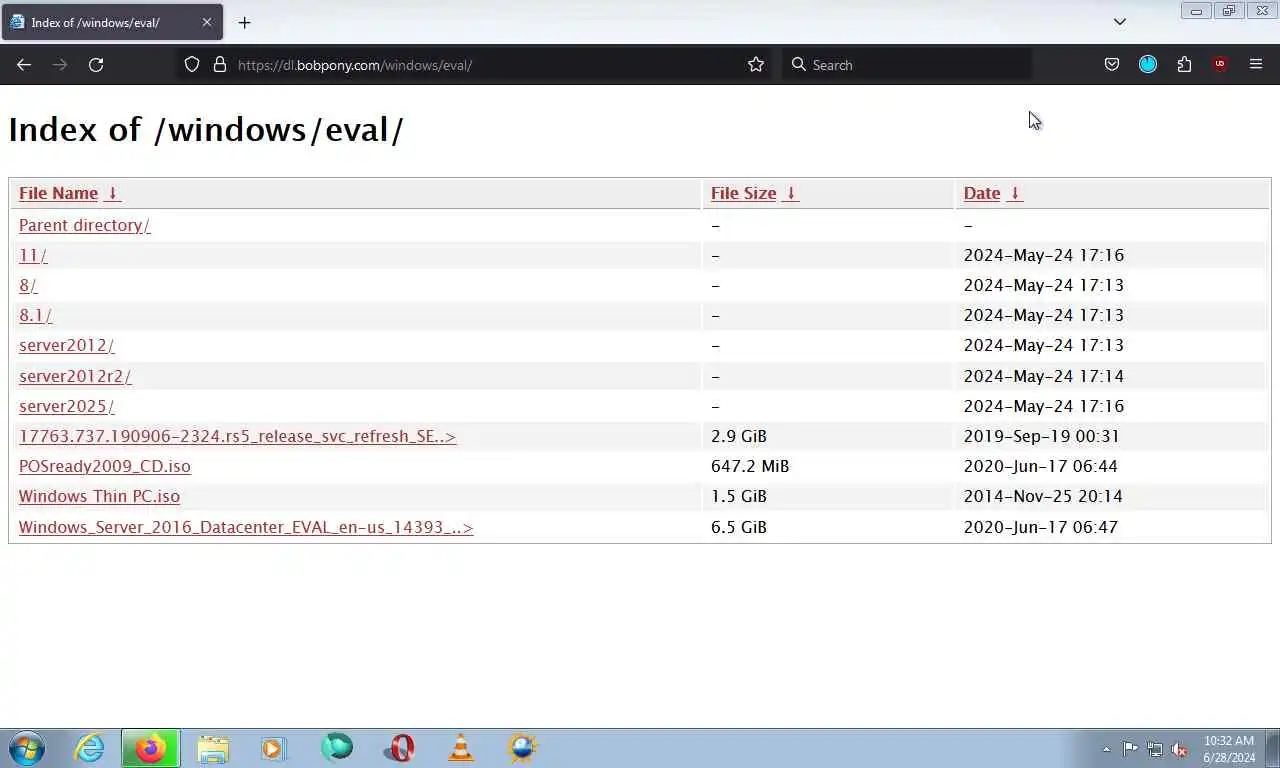Screen dimensions: 1280x768
Task: Open the 8/ folder
Action: point(28,285)
